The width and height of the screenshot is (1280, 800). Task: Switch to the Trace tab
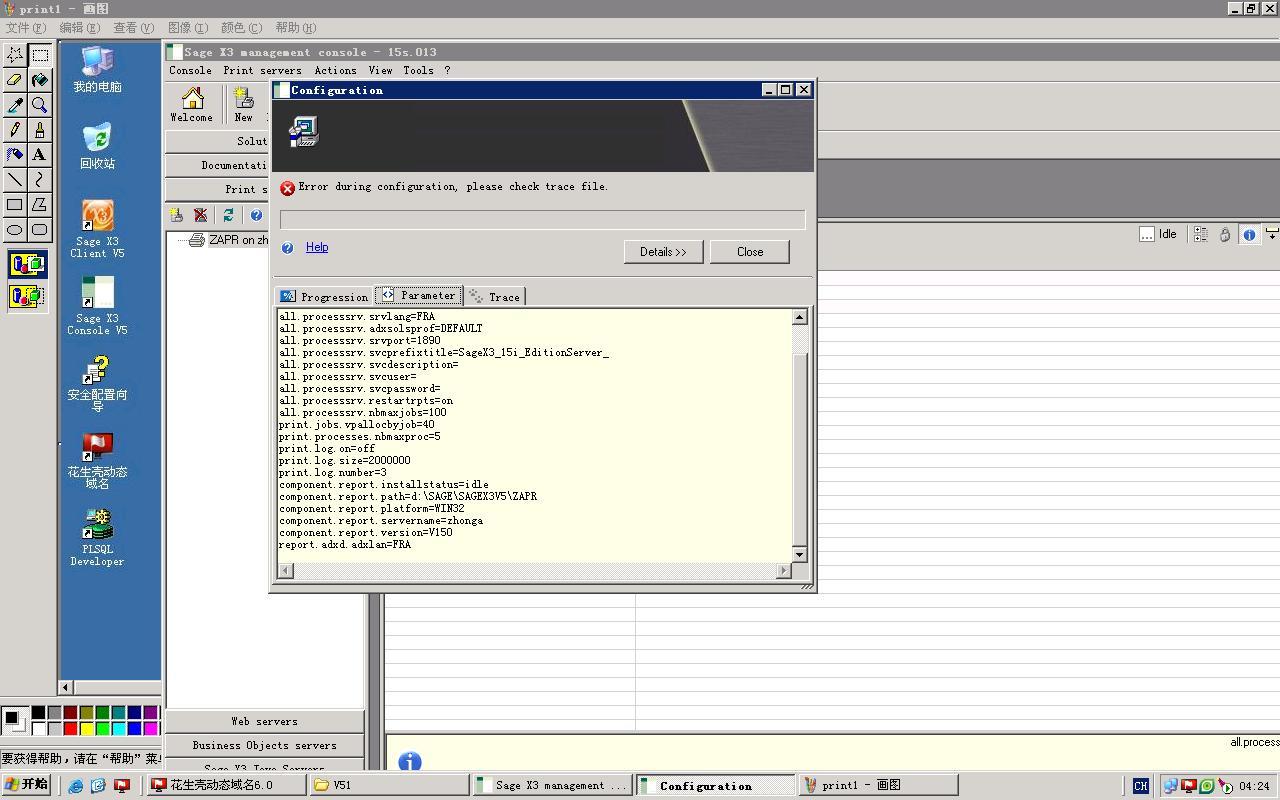[x=495, y=296]
